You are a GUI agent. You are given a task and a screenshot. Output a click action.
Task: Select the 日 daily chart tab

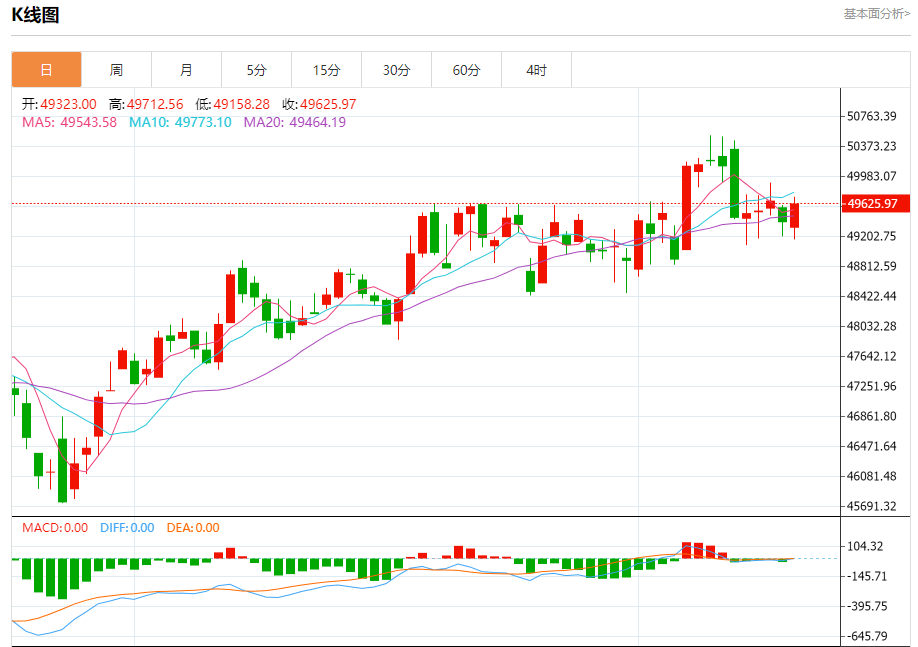pyautogui.click(x=46, y=70)
